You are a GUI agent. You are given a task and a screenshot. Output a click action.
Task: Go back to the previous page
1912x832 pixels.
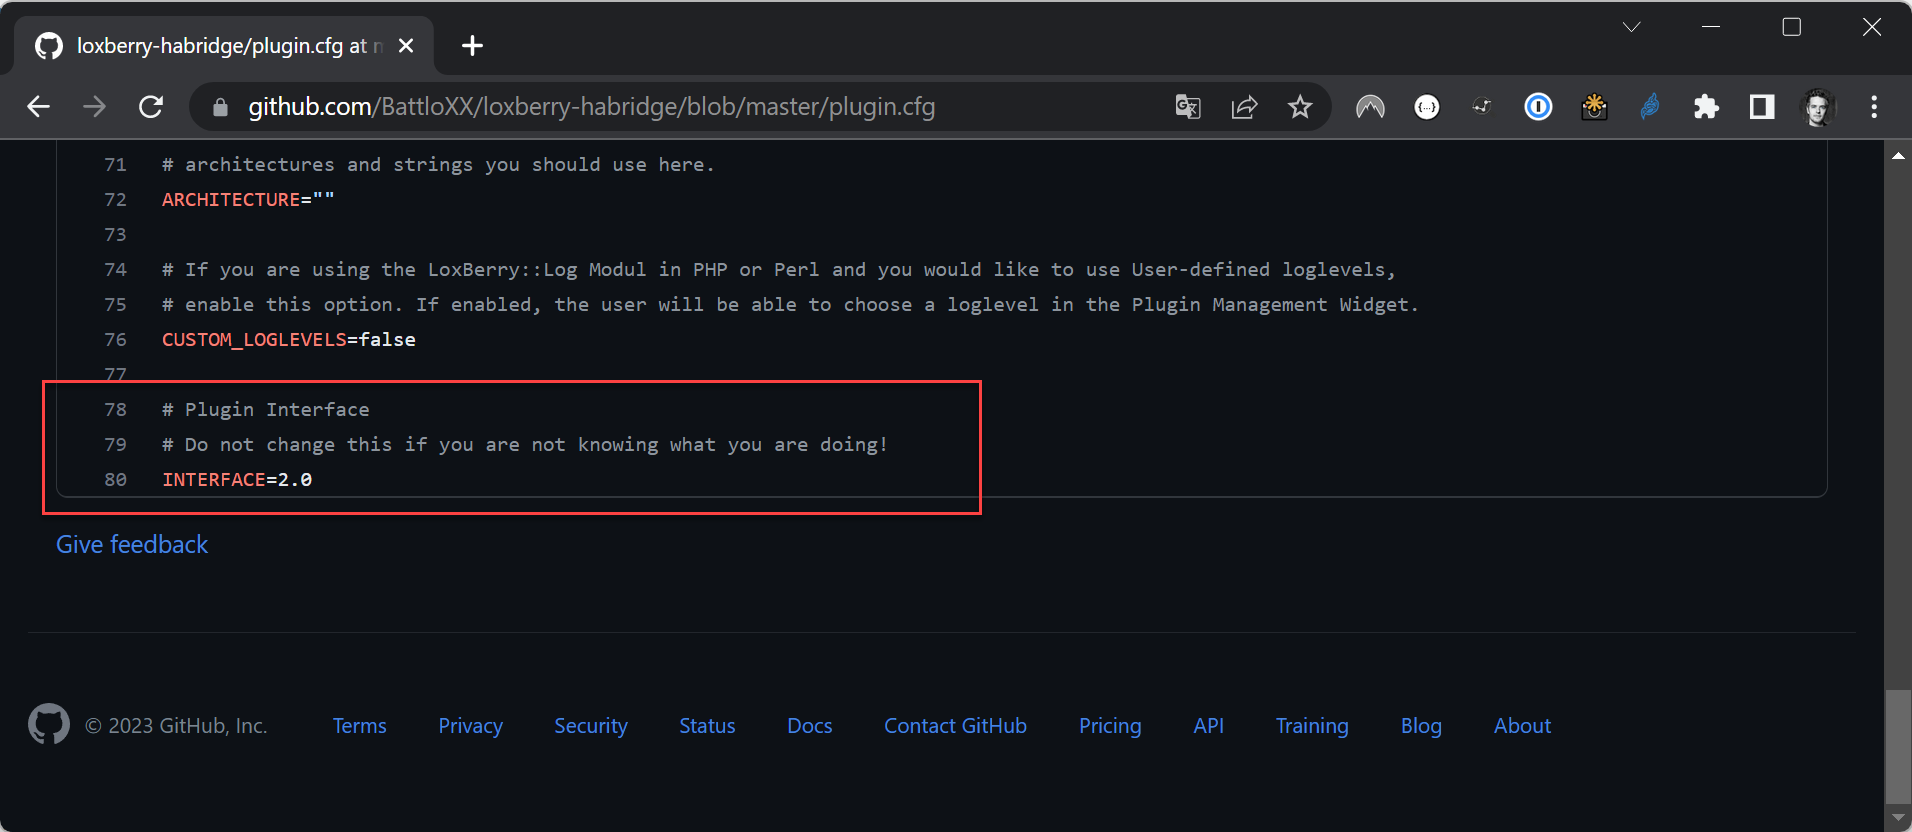(38, 107)
